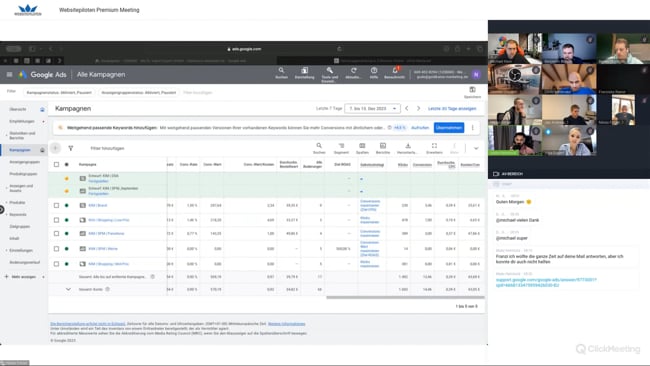Open support.google.com link in chat

(546, 282)
